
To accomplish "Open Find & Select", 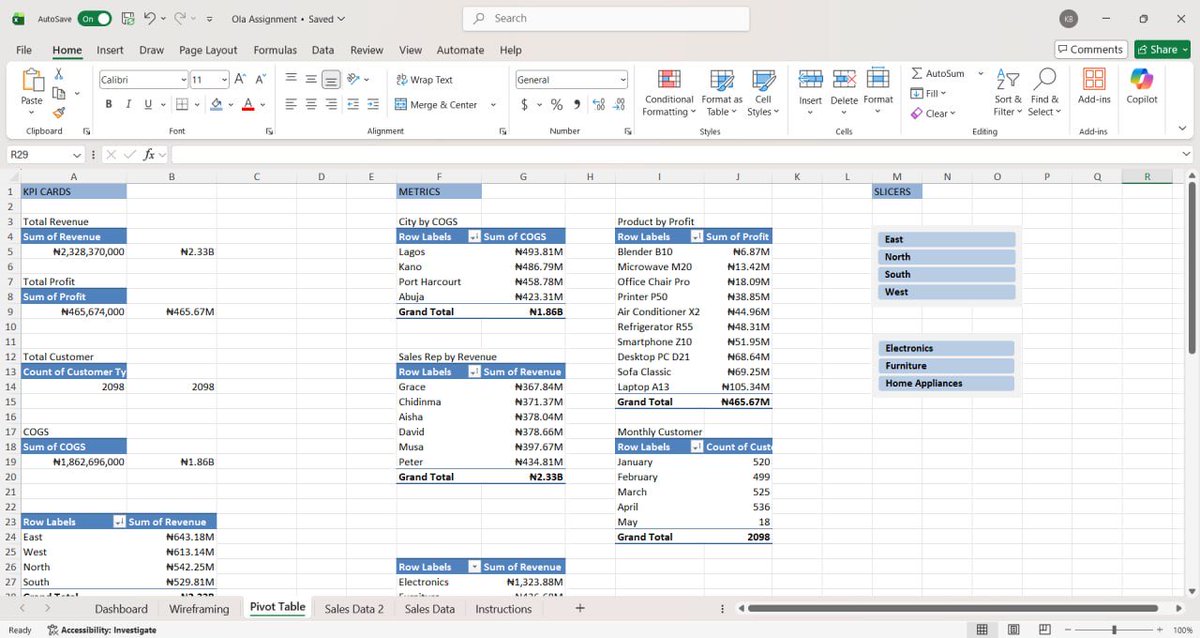I will pyautogui.click(x=1043, y=92).
